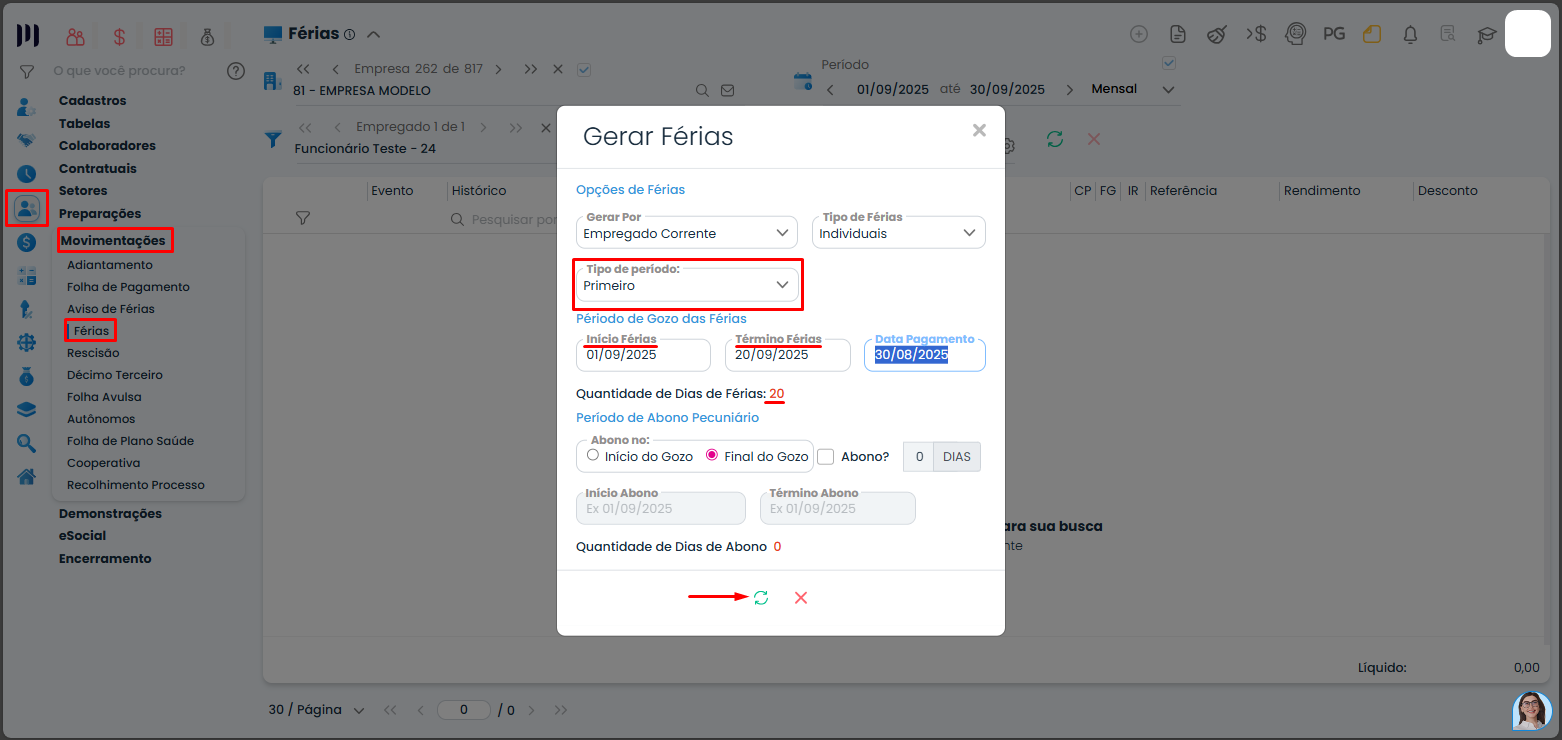Go to the next Empresa with the single arrow
Screen dimensions: 1562x740
498,70
